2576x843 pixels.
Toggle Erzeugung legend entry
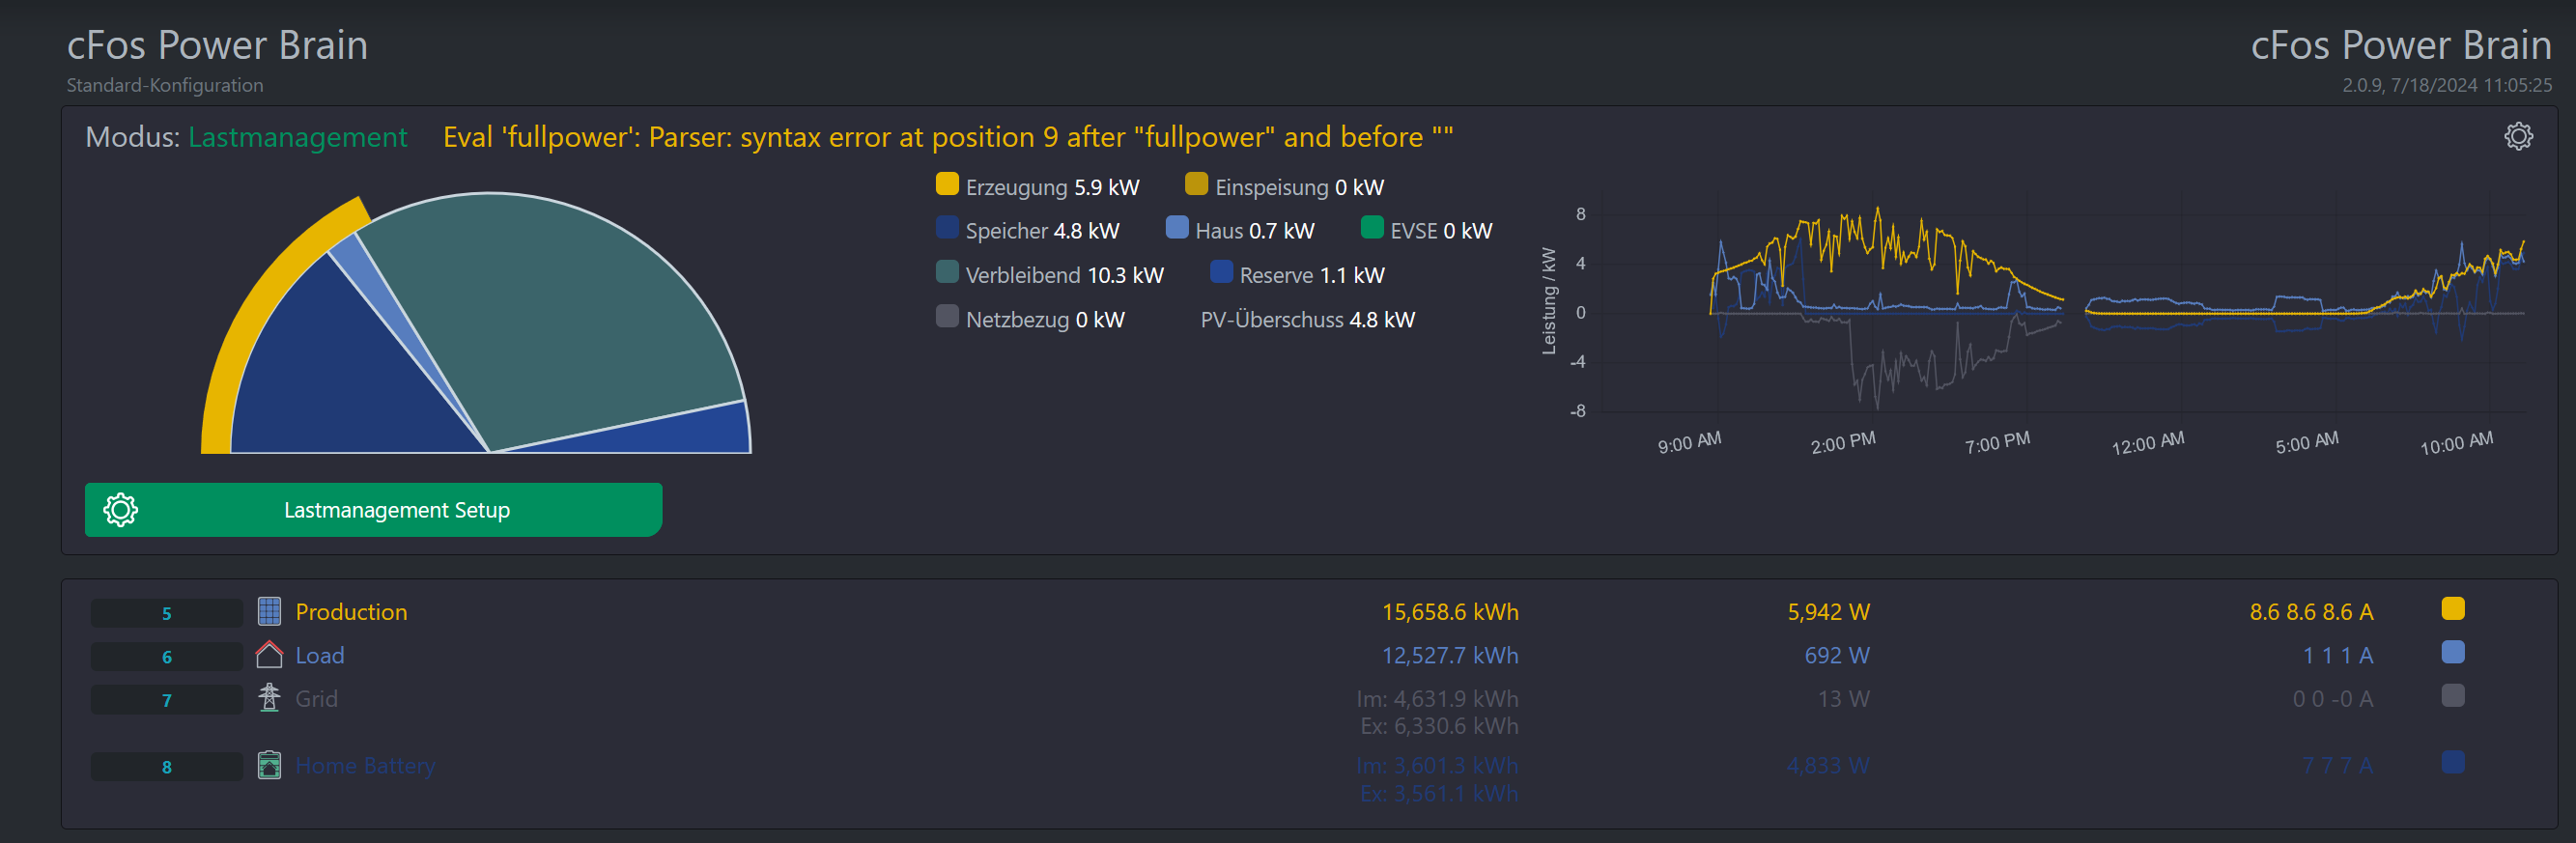[x=1037, y=187]
